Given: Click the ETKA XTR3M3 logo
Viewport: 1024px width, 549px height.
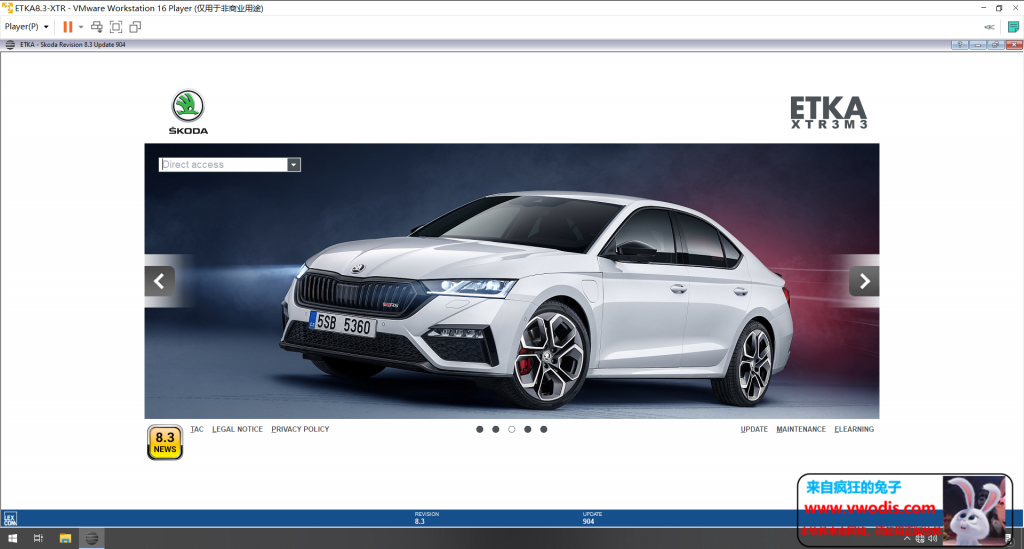Looking at the screenshot, I should point(829,112).
